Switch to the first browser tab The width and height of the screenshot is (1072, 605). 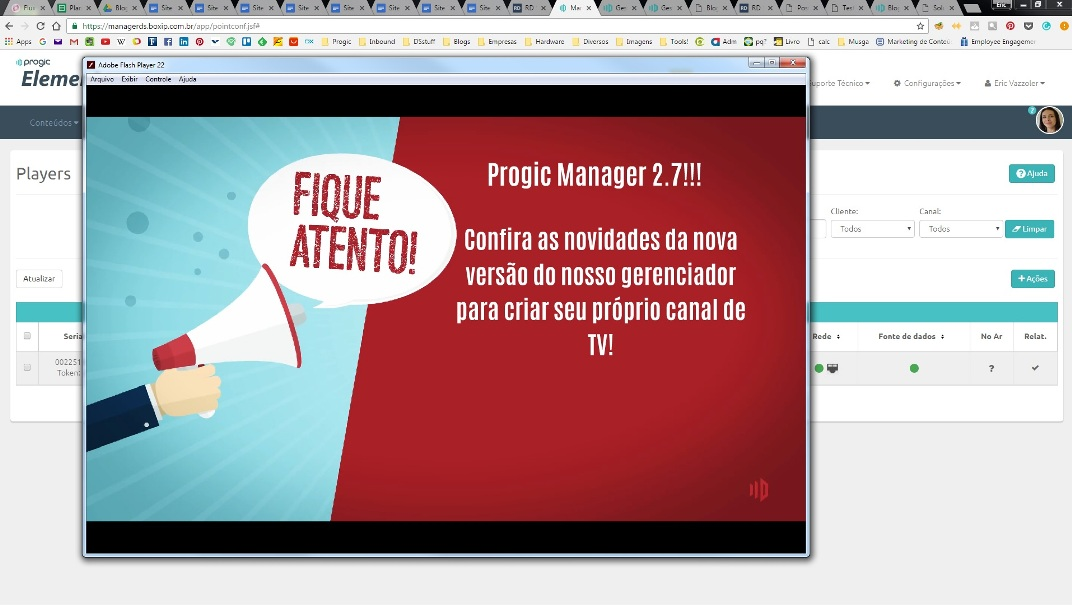[29, 8]
